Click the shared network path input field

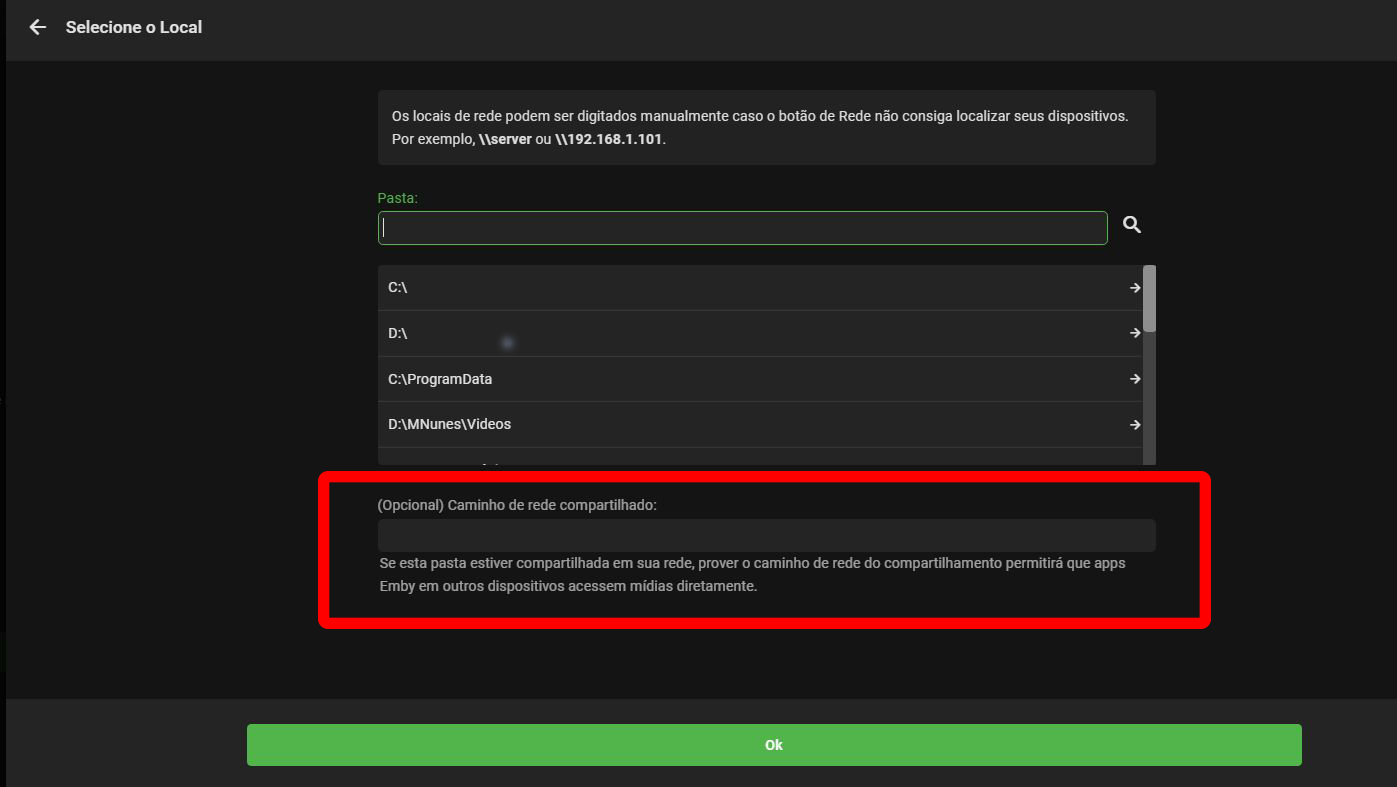(766, 535)
